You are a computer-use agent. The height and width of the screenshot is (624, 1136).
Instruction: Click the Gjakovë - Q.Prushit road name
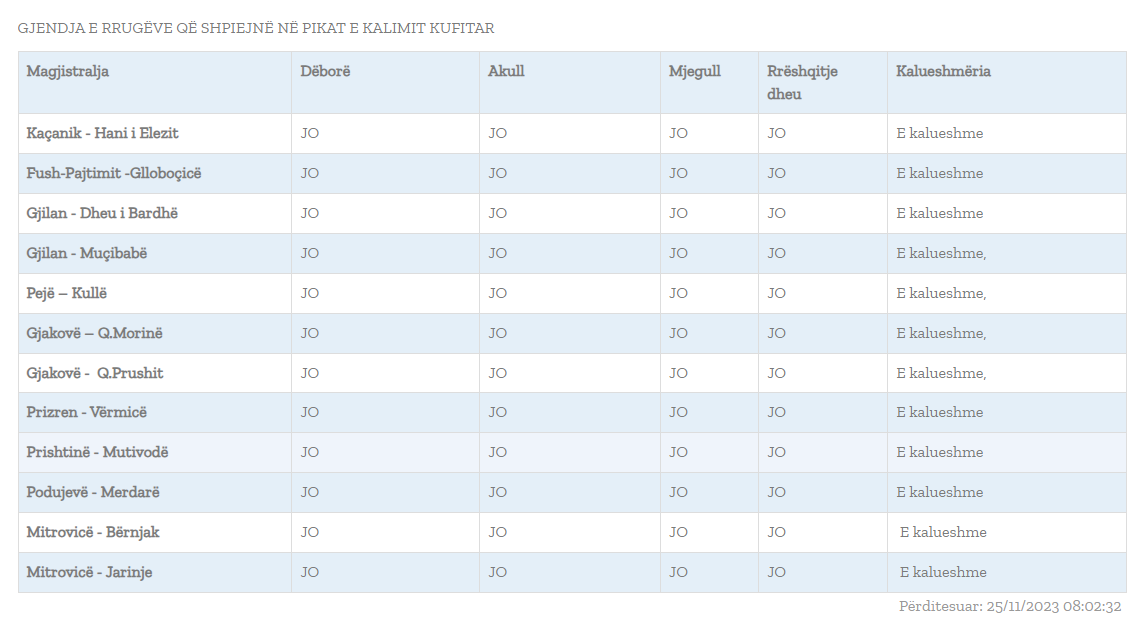[x=95, y=373]
